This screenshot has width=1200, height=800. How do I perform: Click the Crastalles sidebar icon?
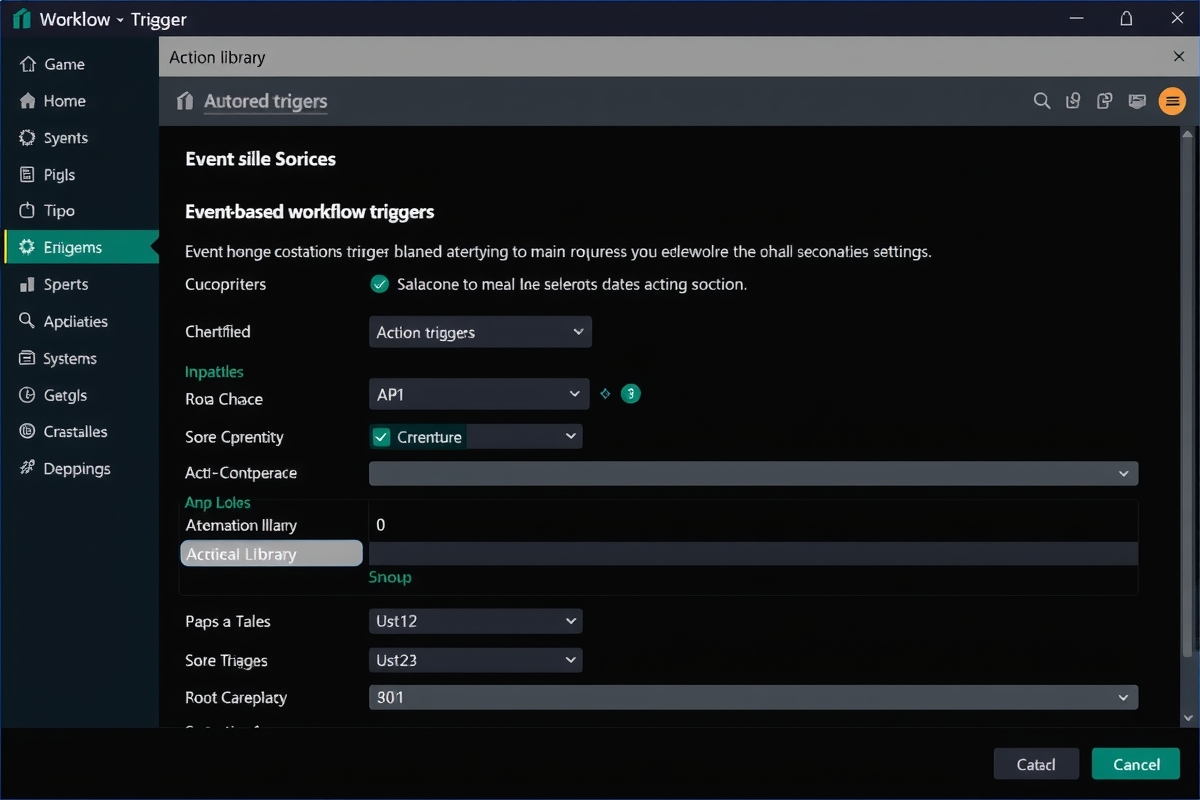pos(27,432)
